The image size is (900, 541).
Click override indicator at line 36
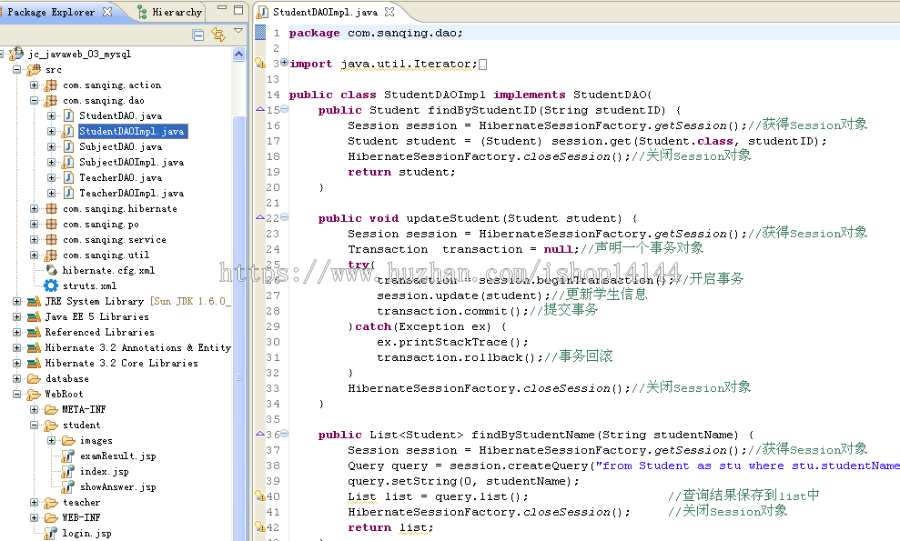[260, 434]
